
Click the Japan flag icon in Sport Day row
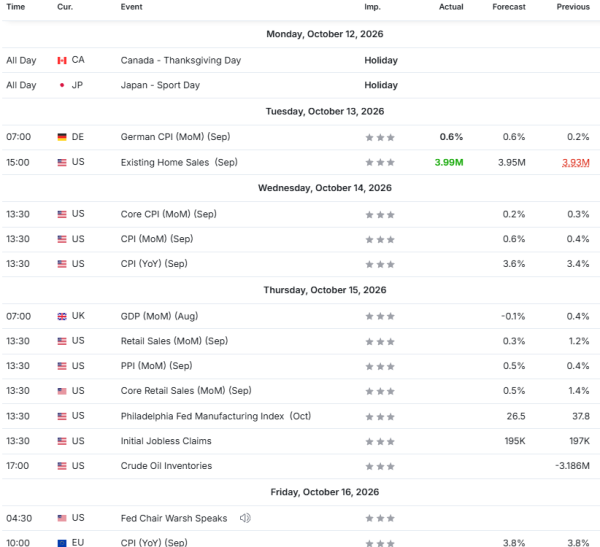point(62,85)
